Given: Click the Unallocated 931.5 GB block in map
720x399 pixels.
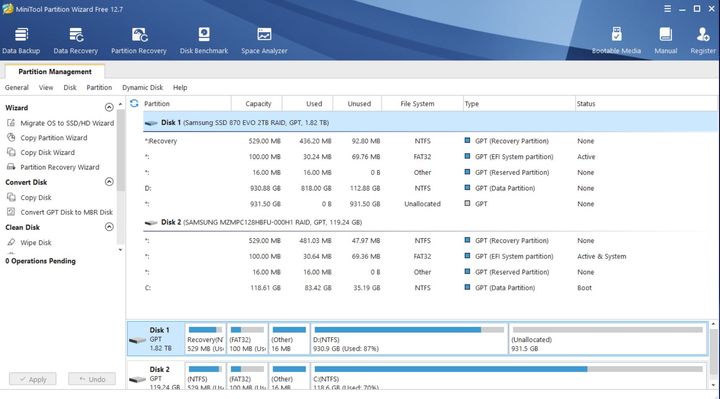Looking at the screenshot, I should coord(608,339).
